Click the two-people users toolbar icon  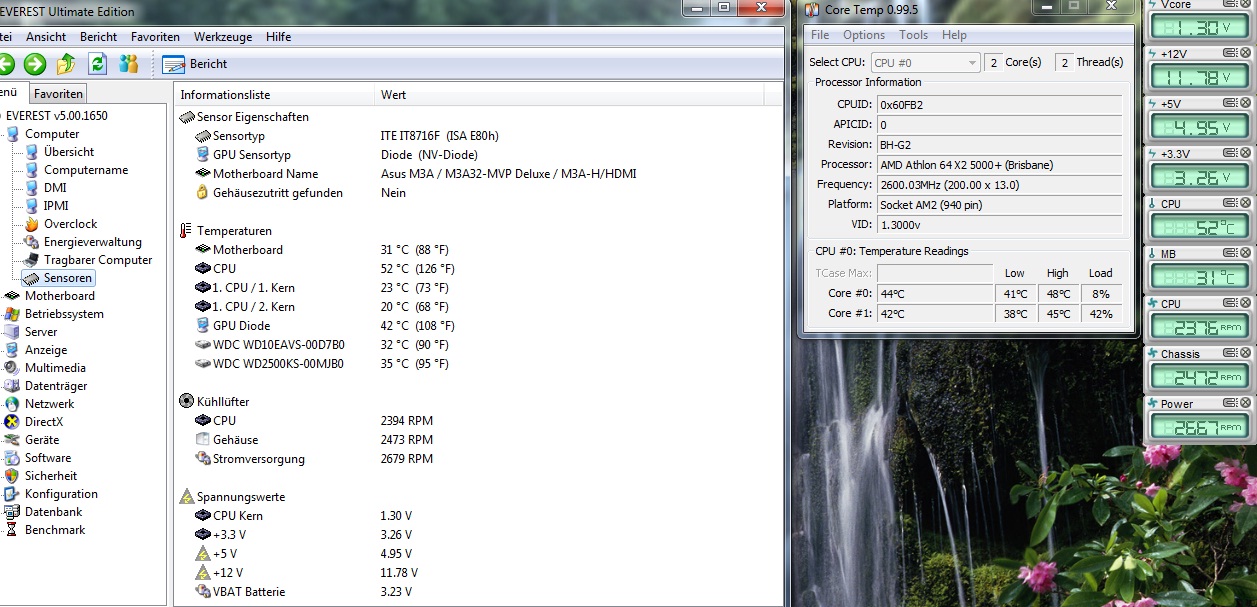tap(128, 64)
